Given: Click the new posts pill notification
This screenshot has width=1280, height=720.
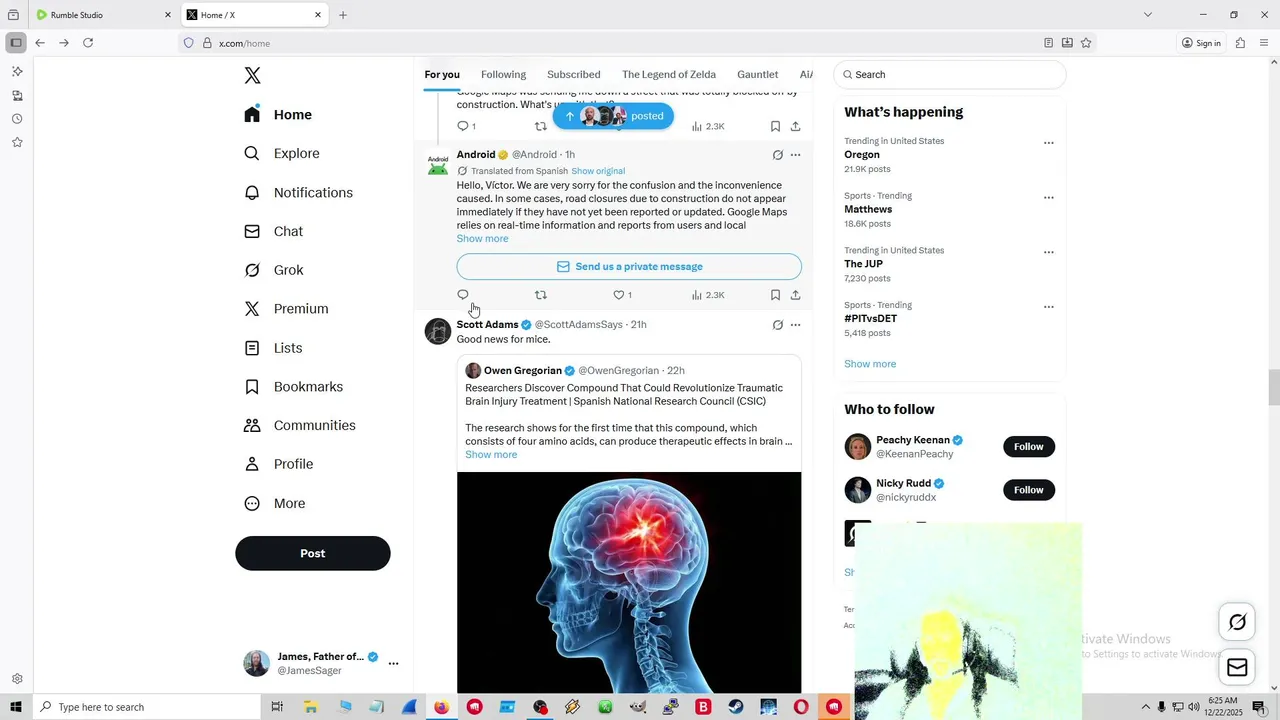Looking at the screenshot, I should pyautogui.click(x=613, y=116).
